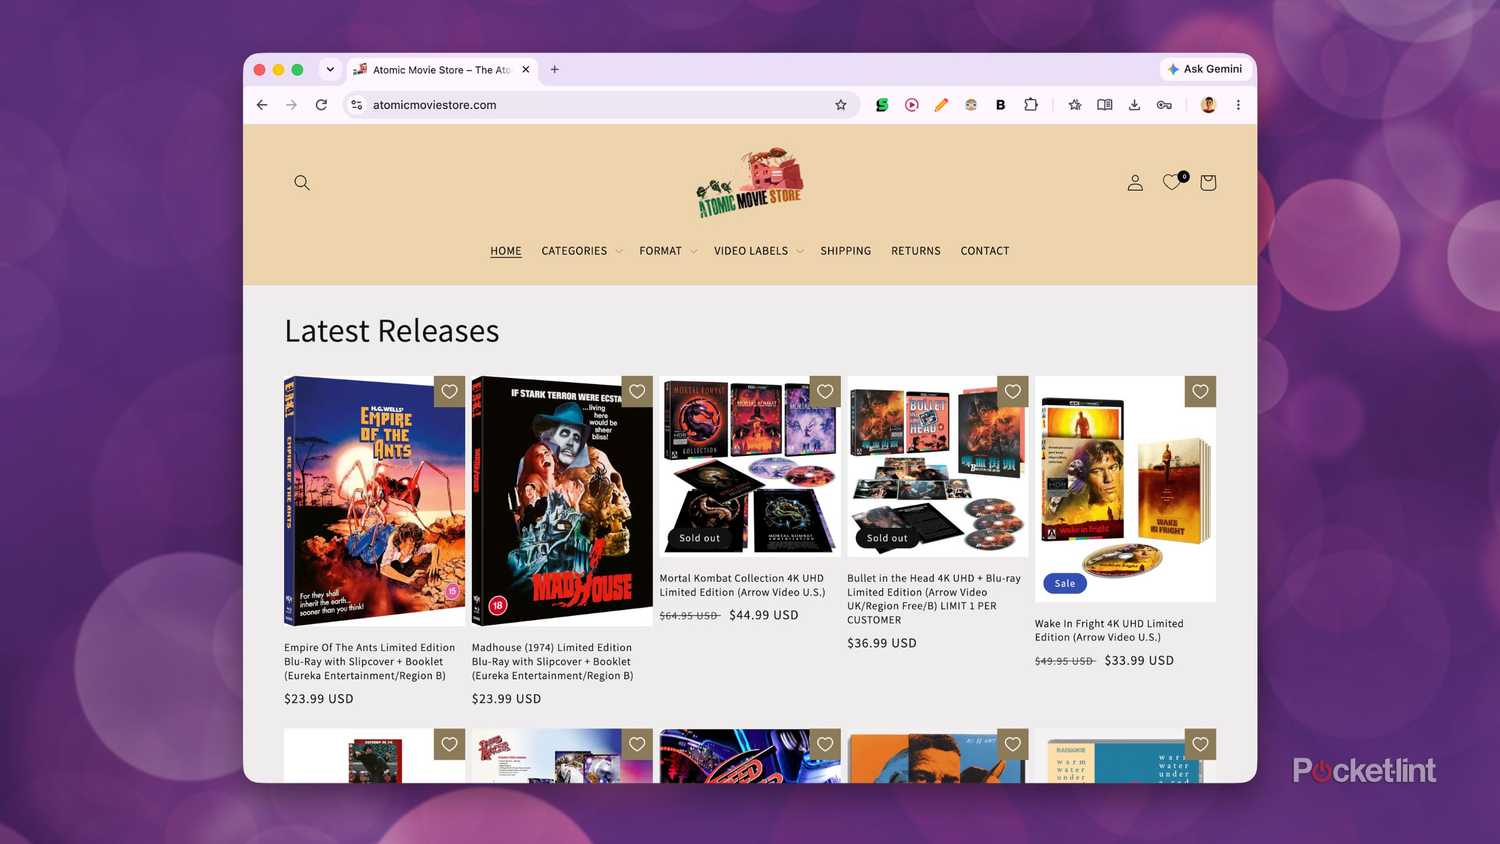Click the Empire Of The Ants cover image
The width and height of the screenshot is (1500, 844).
pos(374,502)
